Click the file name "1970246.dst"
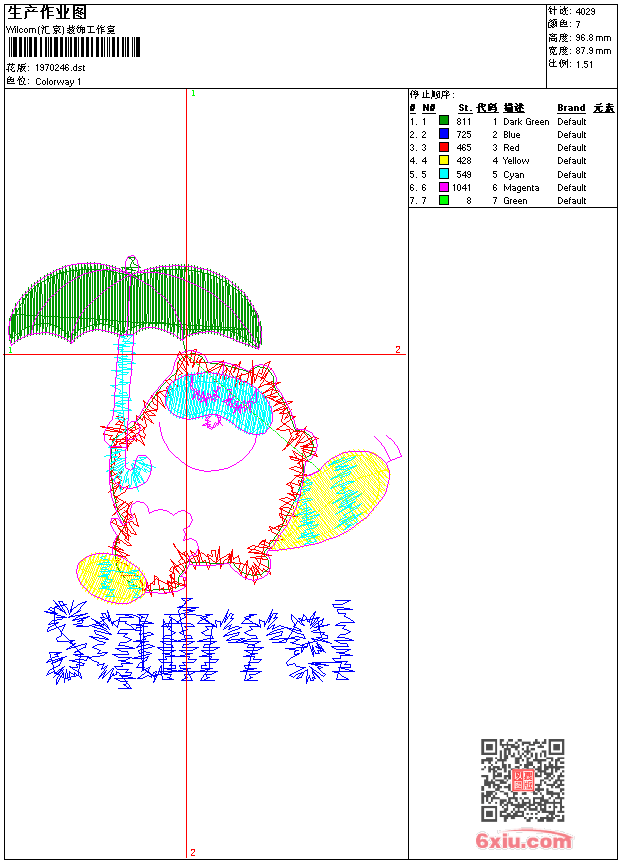 tap(60, 68)
